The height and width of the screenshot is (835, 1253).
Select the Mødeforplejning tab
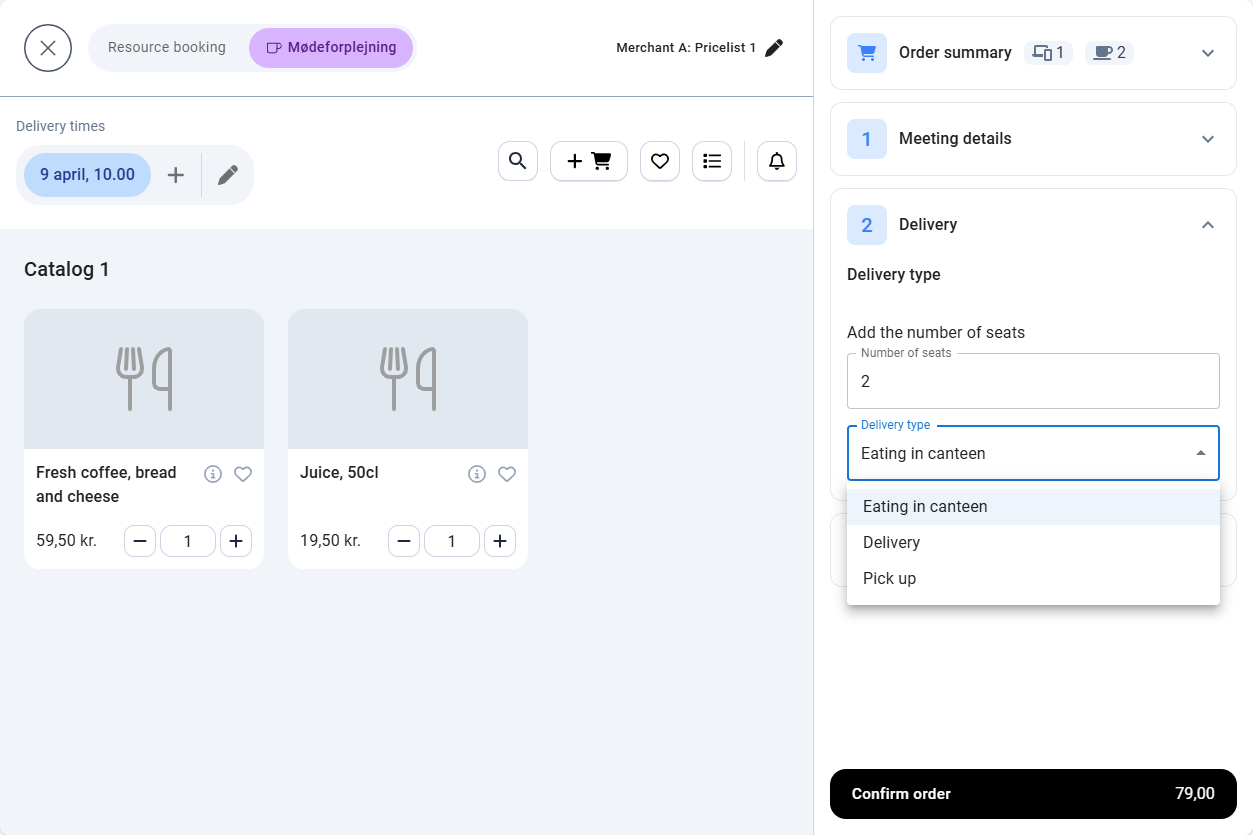331,47
